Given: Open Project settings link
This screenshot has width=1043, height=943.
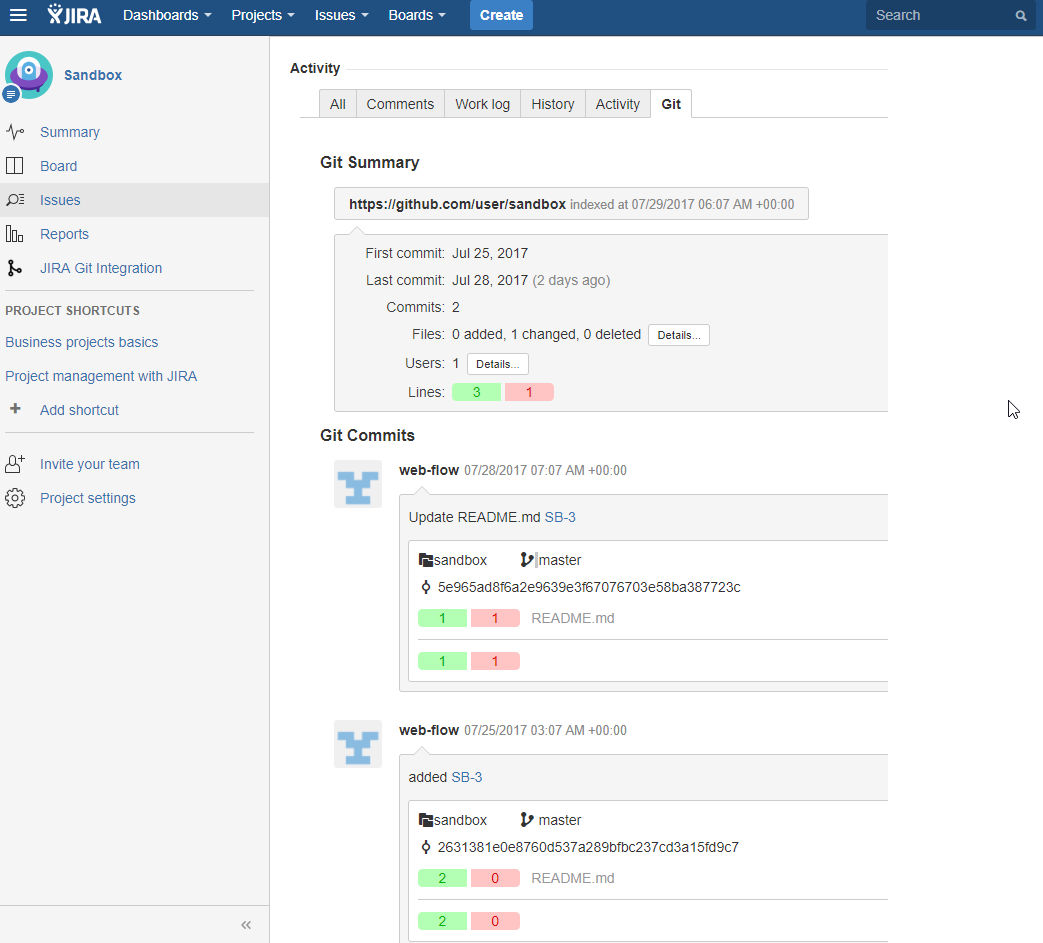Looking at the screenshot, I should (x=88, y=497).
